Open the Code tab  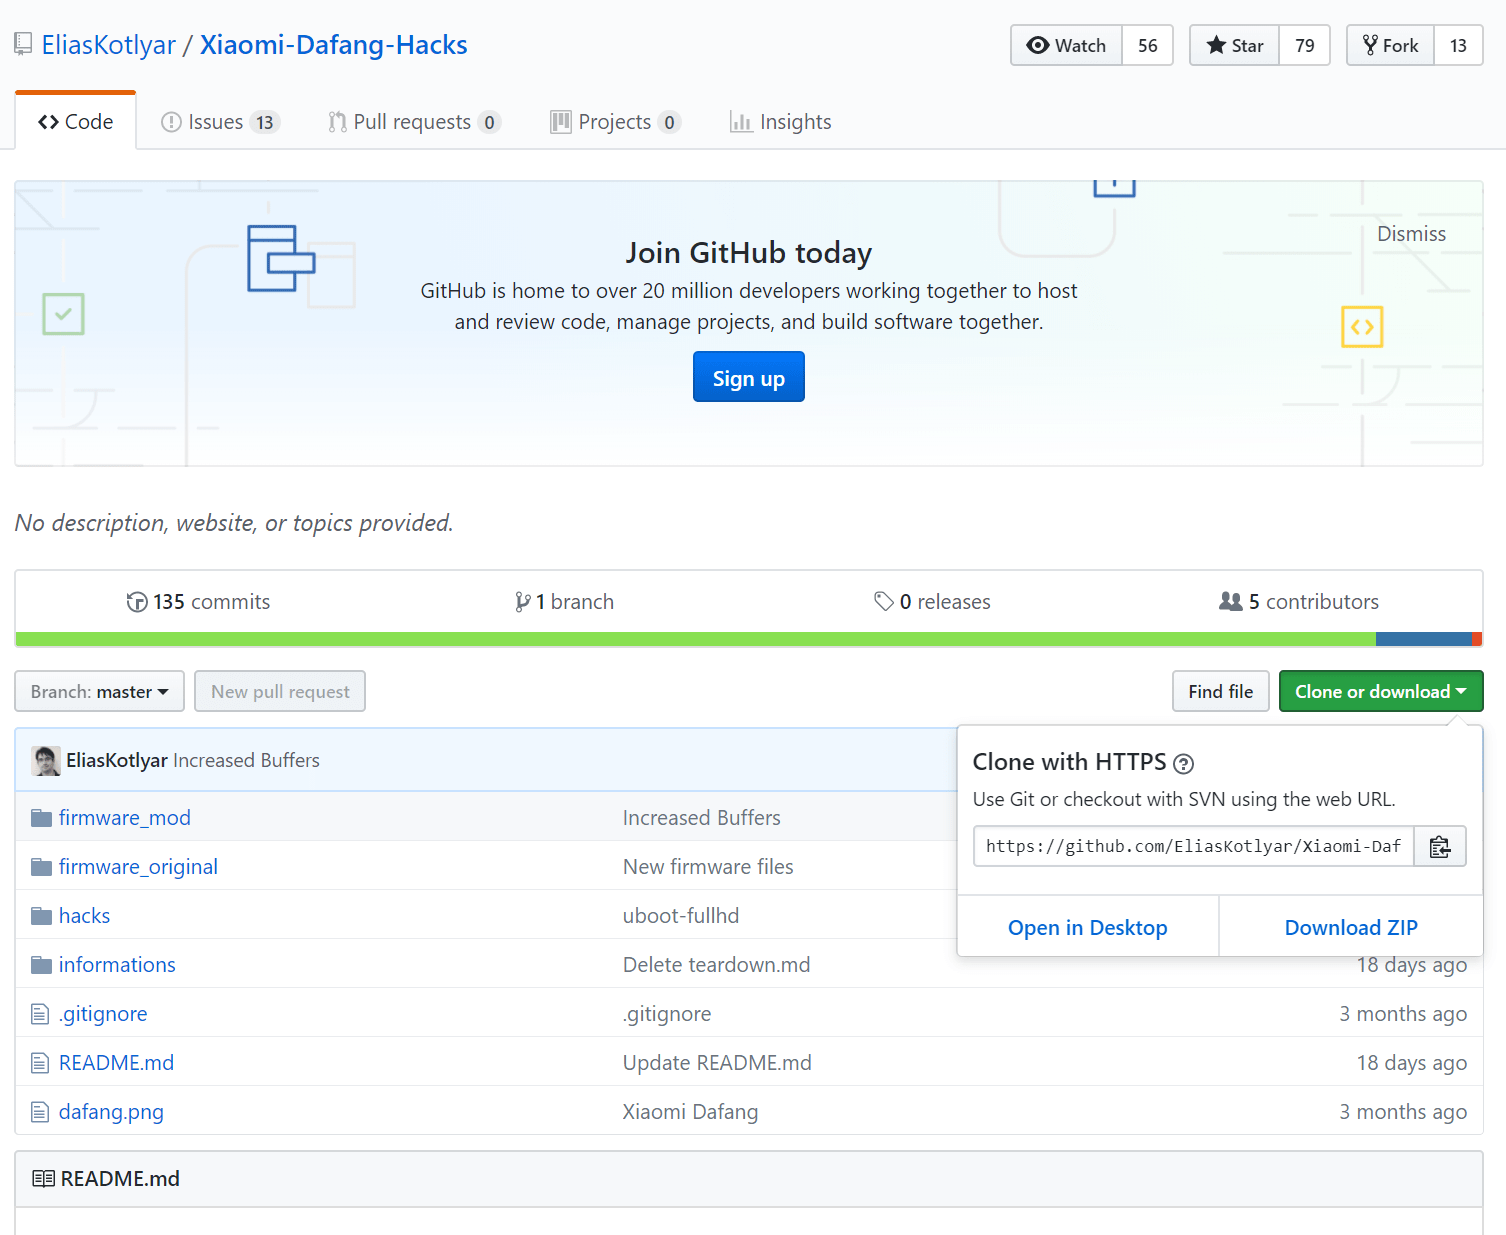75,121
